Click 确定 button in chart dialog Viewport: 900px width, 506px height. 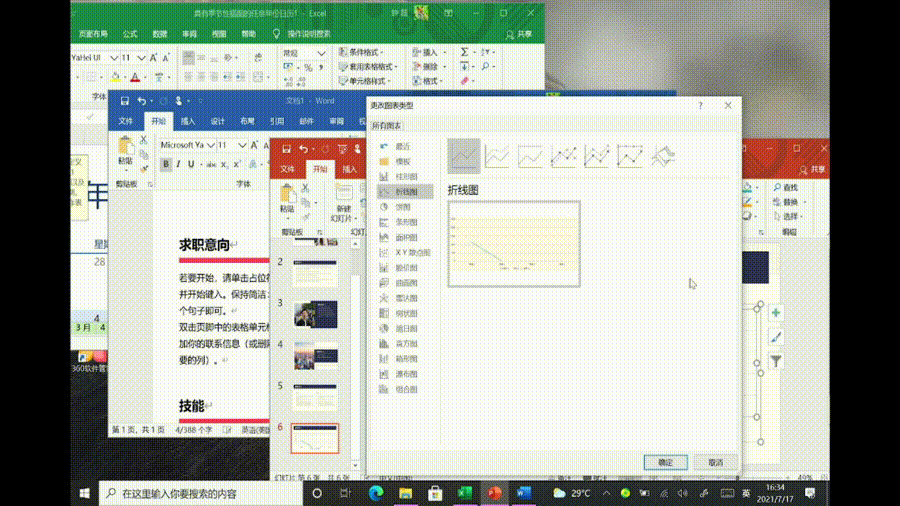pyautogui.click(x=665, y=462)
